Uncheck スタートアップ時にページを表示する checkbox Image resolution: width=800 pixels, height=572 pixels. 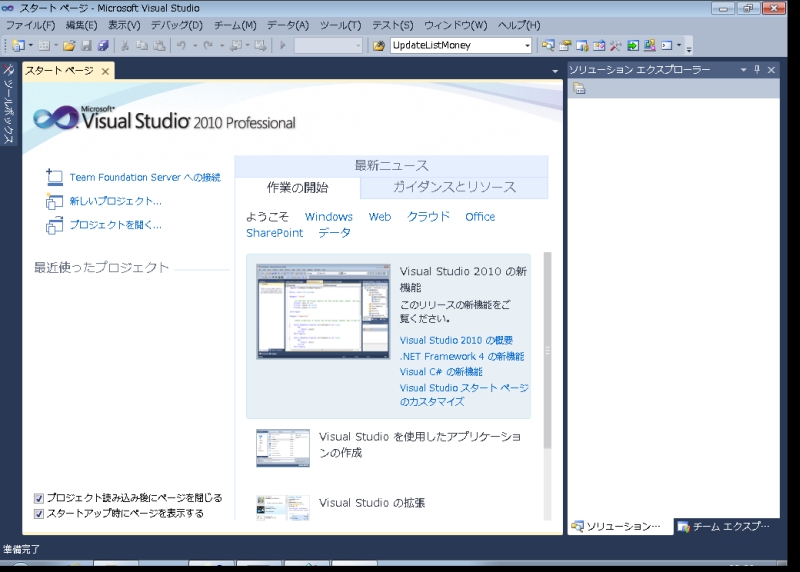pos(39,513)
